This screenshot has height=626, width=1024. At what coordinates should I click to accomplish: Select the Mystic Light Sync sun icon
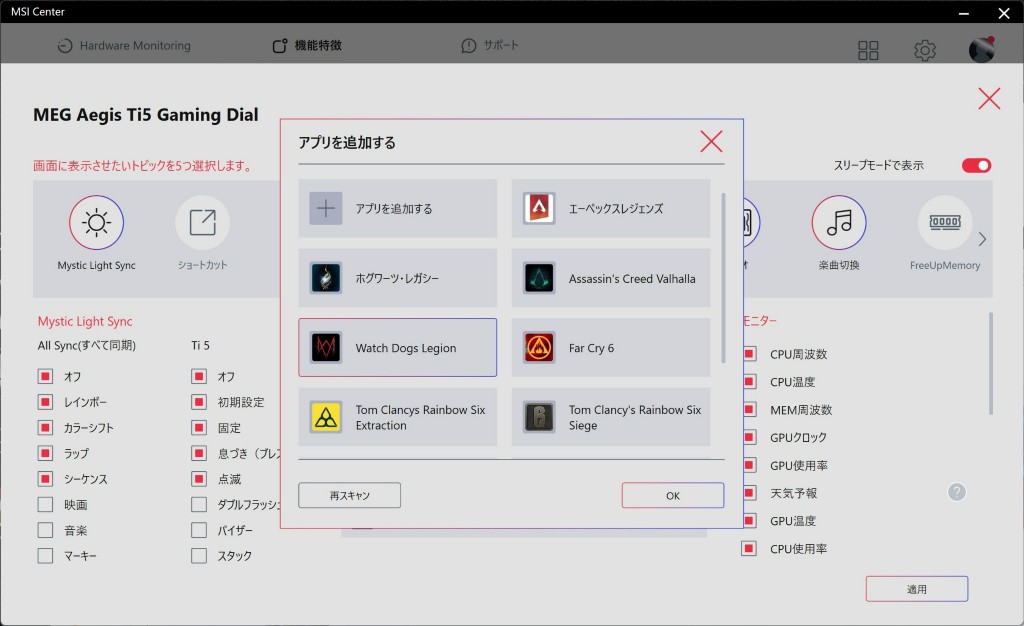[x=97, y=223]
